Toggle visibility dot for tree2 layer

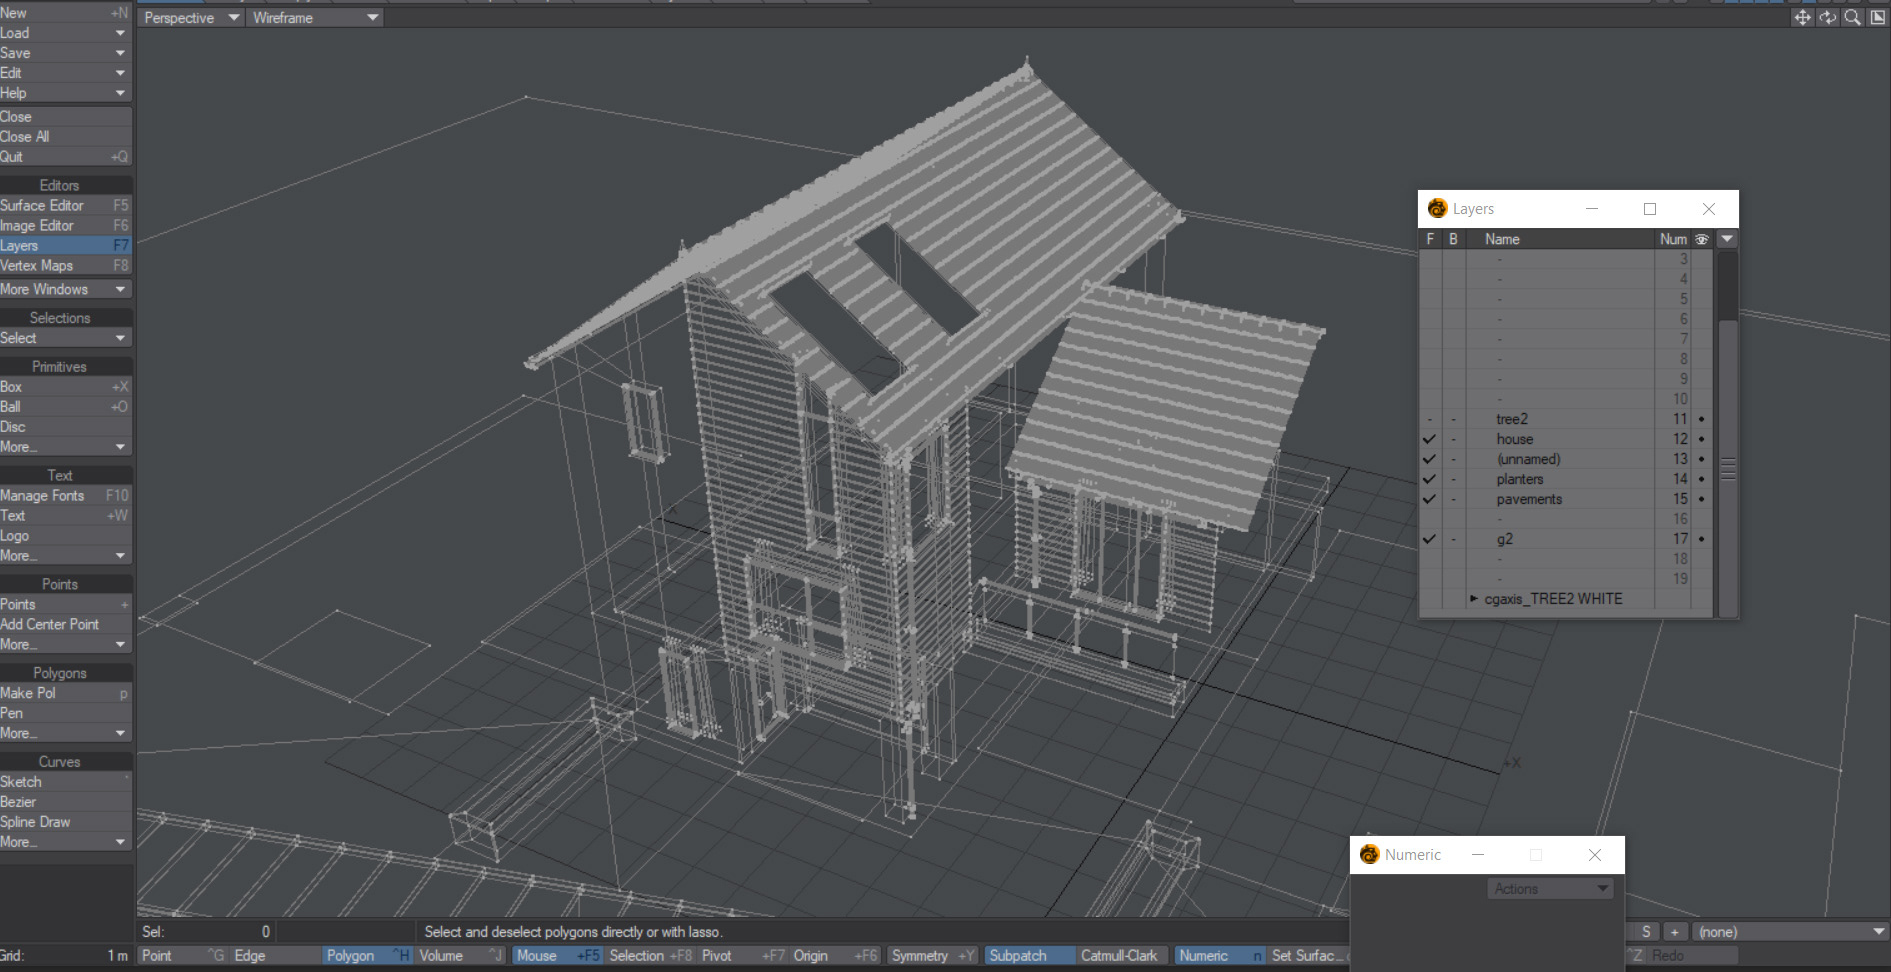coord(1701,419)
